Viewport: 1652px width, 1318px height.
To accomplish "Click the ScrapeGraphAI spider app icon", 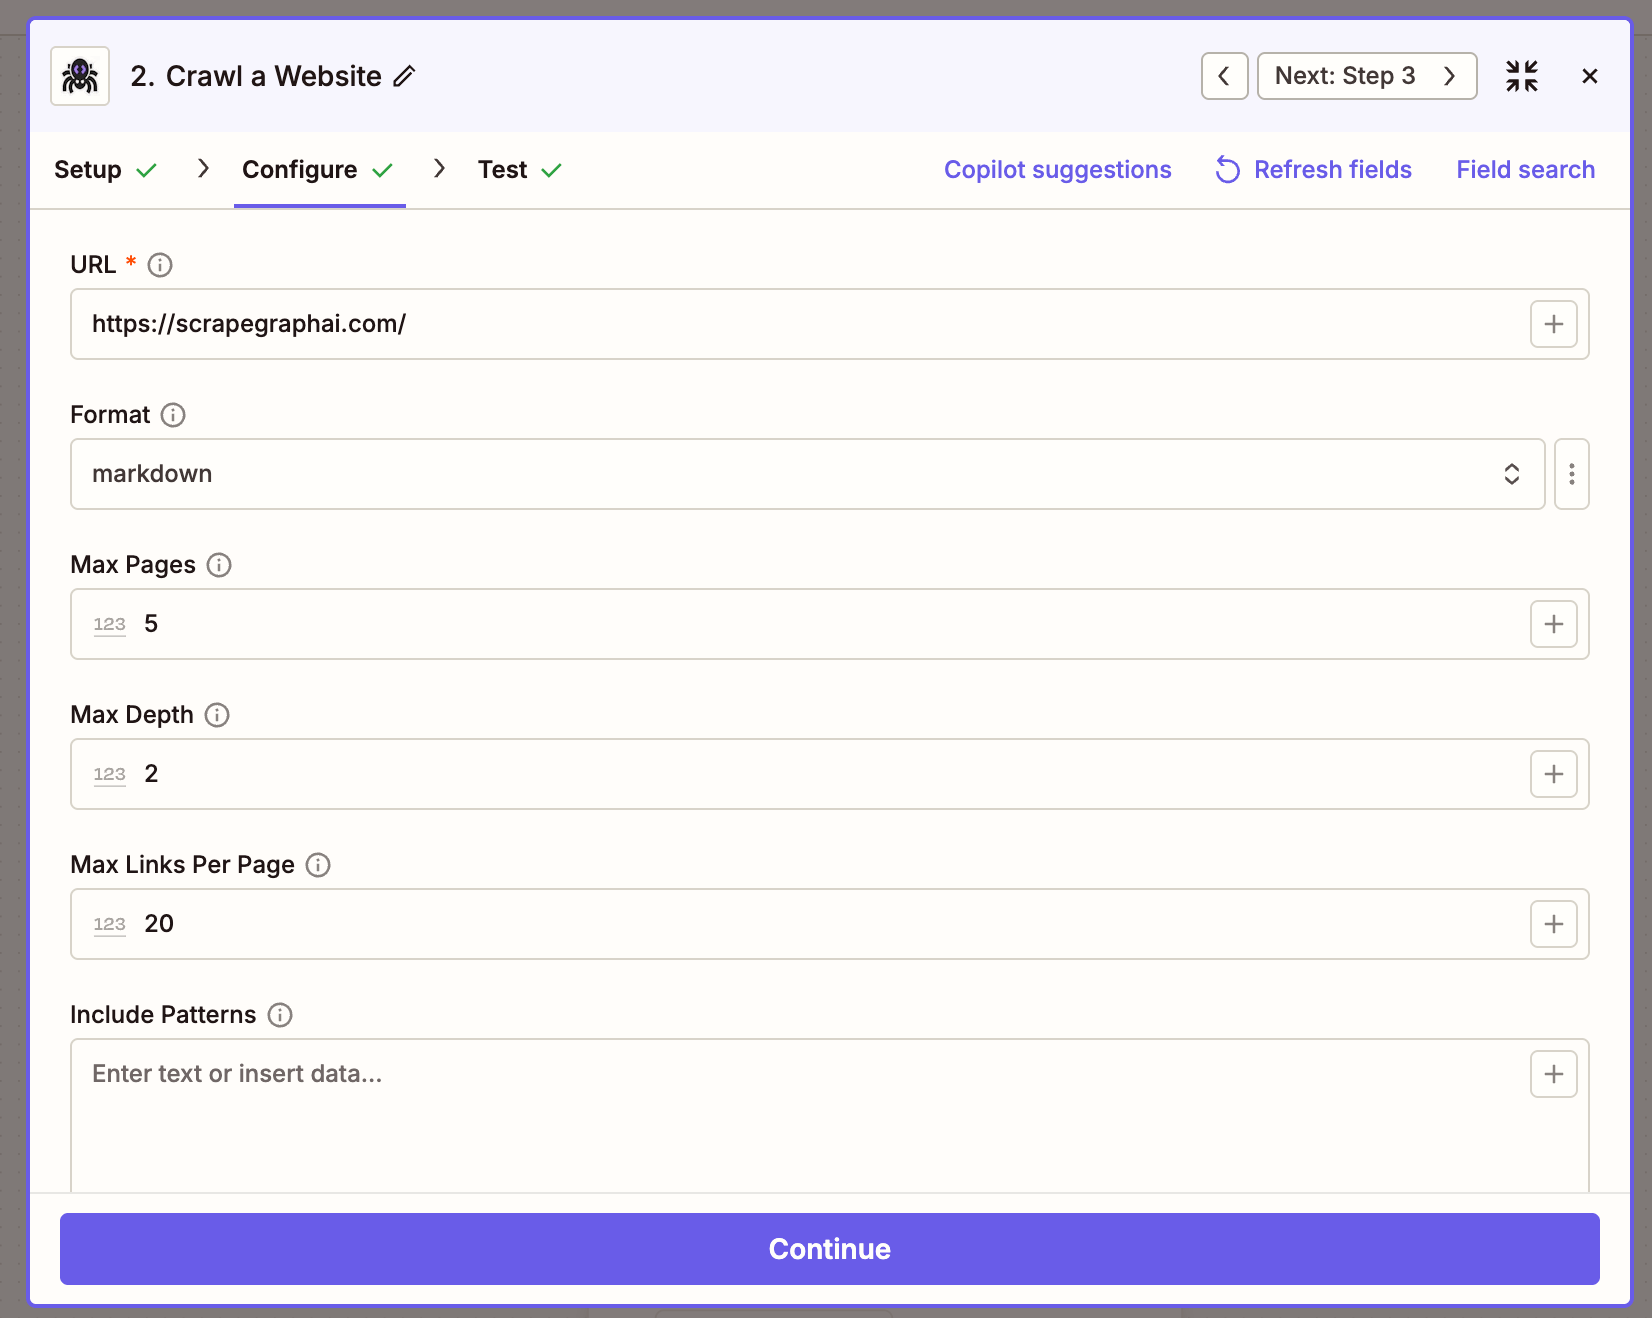I will (80, 76).
